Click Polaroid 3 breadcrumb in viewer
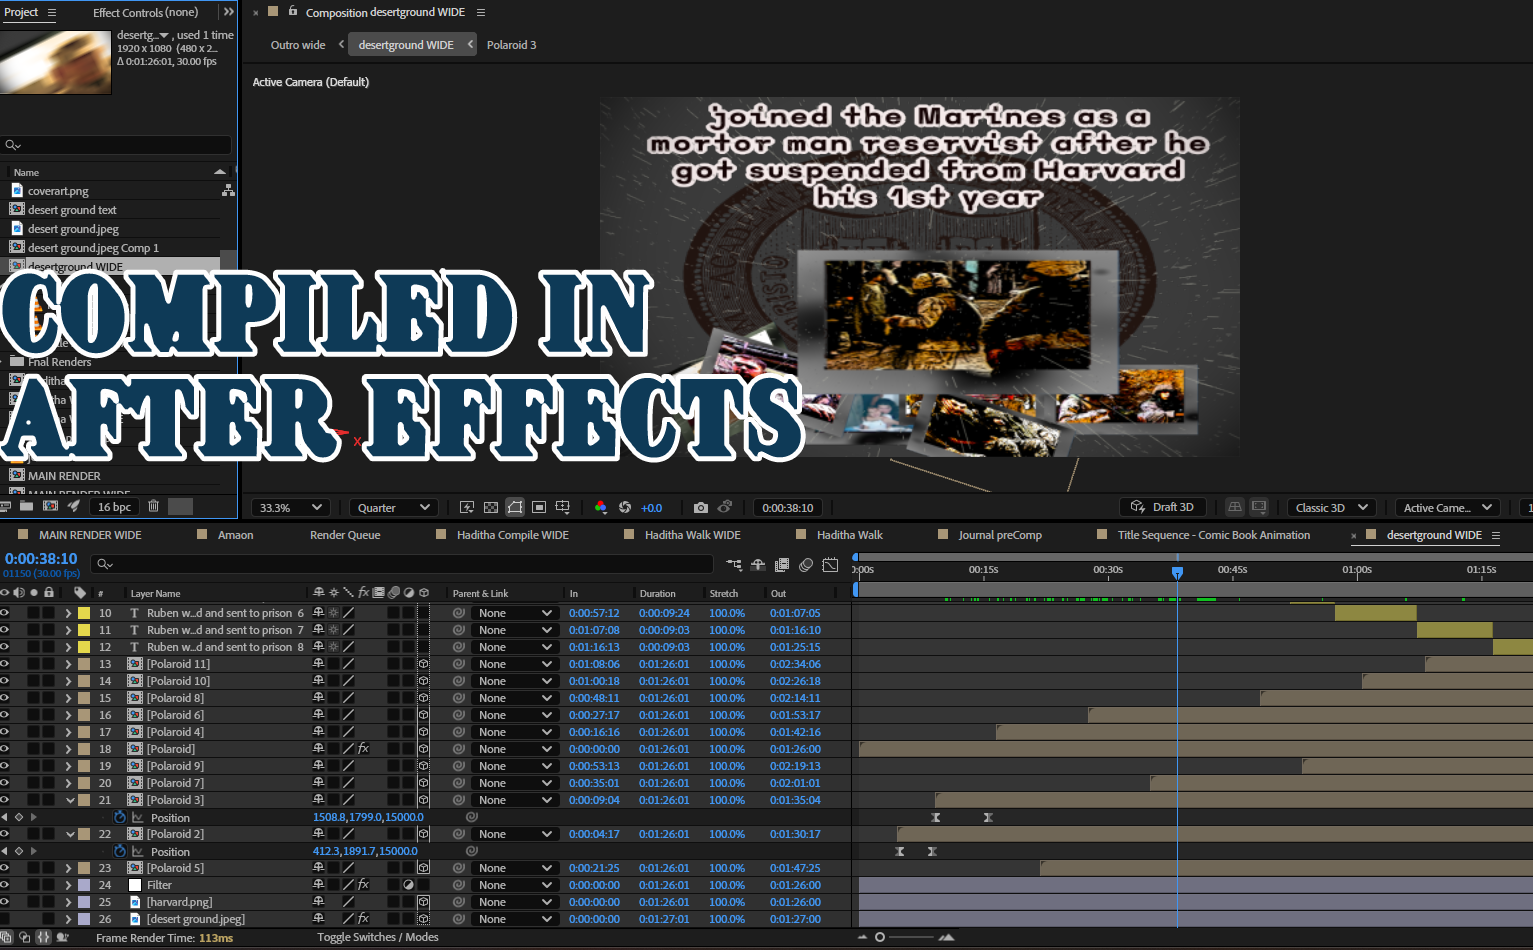 (511, 45)
